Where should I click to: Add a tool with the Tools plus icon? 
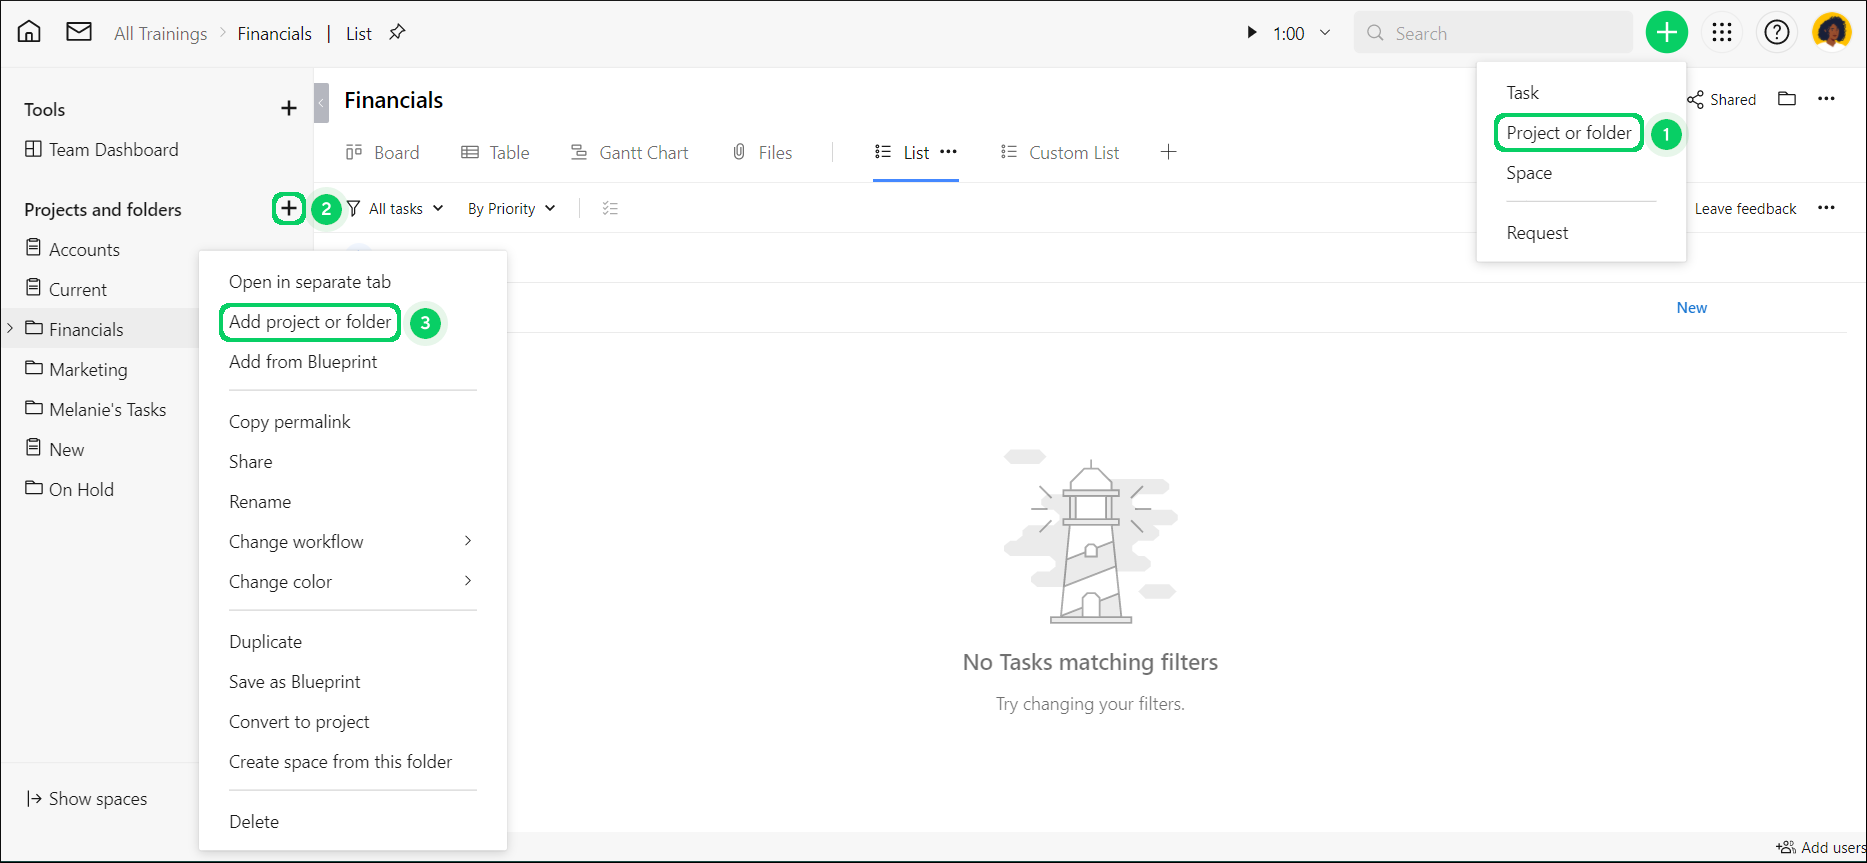coord(289,108)
